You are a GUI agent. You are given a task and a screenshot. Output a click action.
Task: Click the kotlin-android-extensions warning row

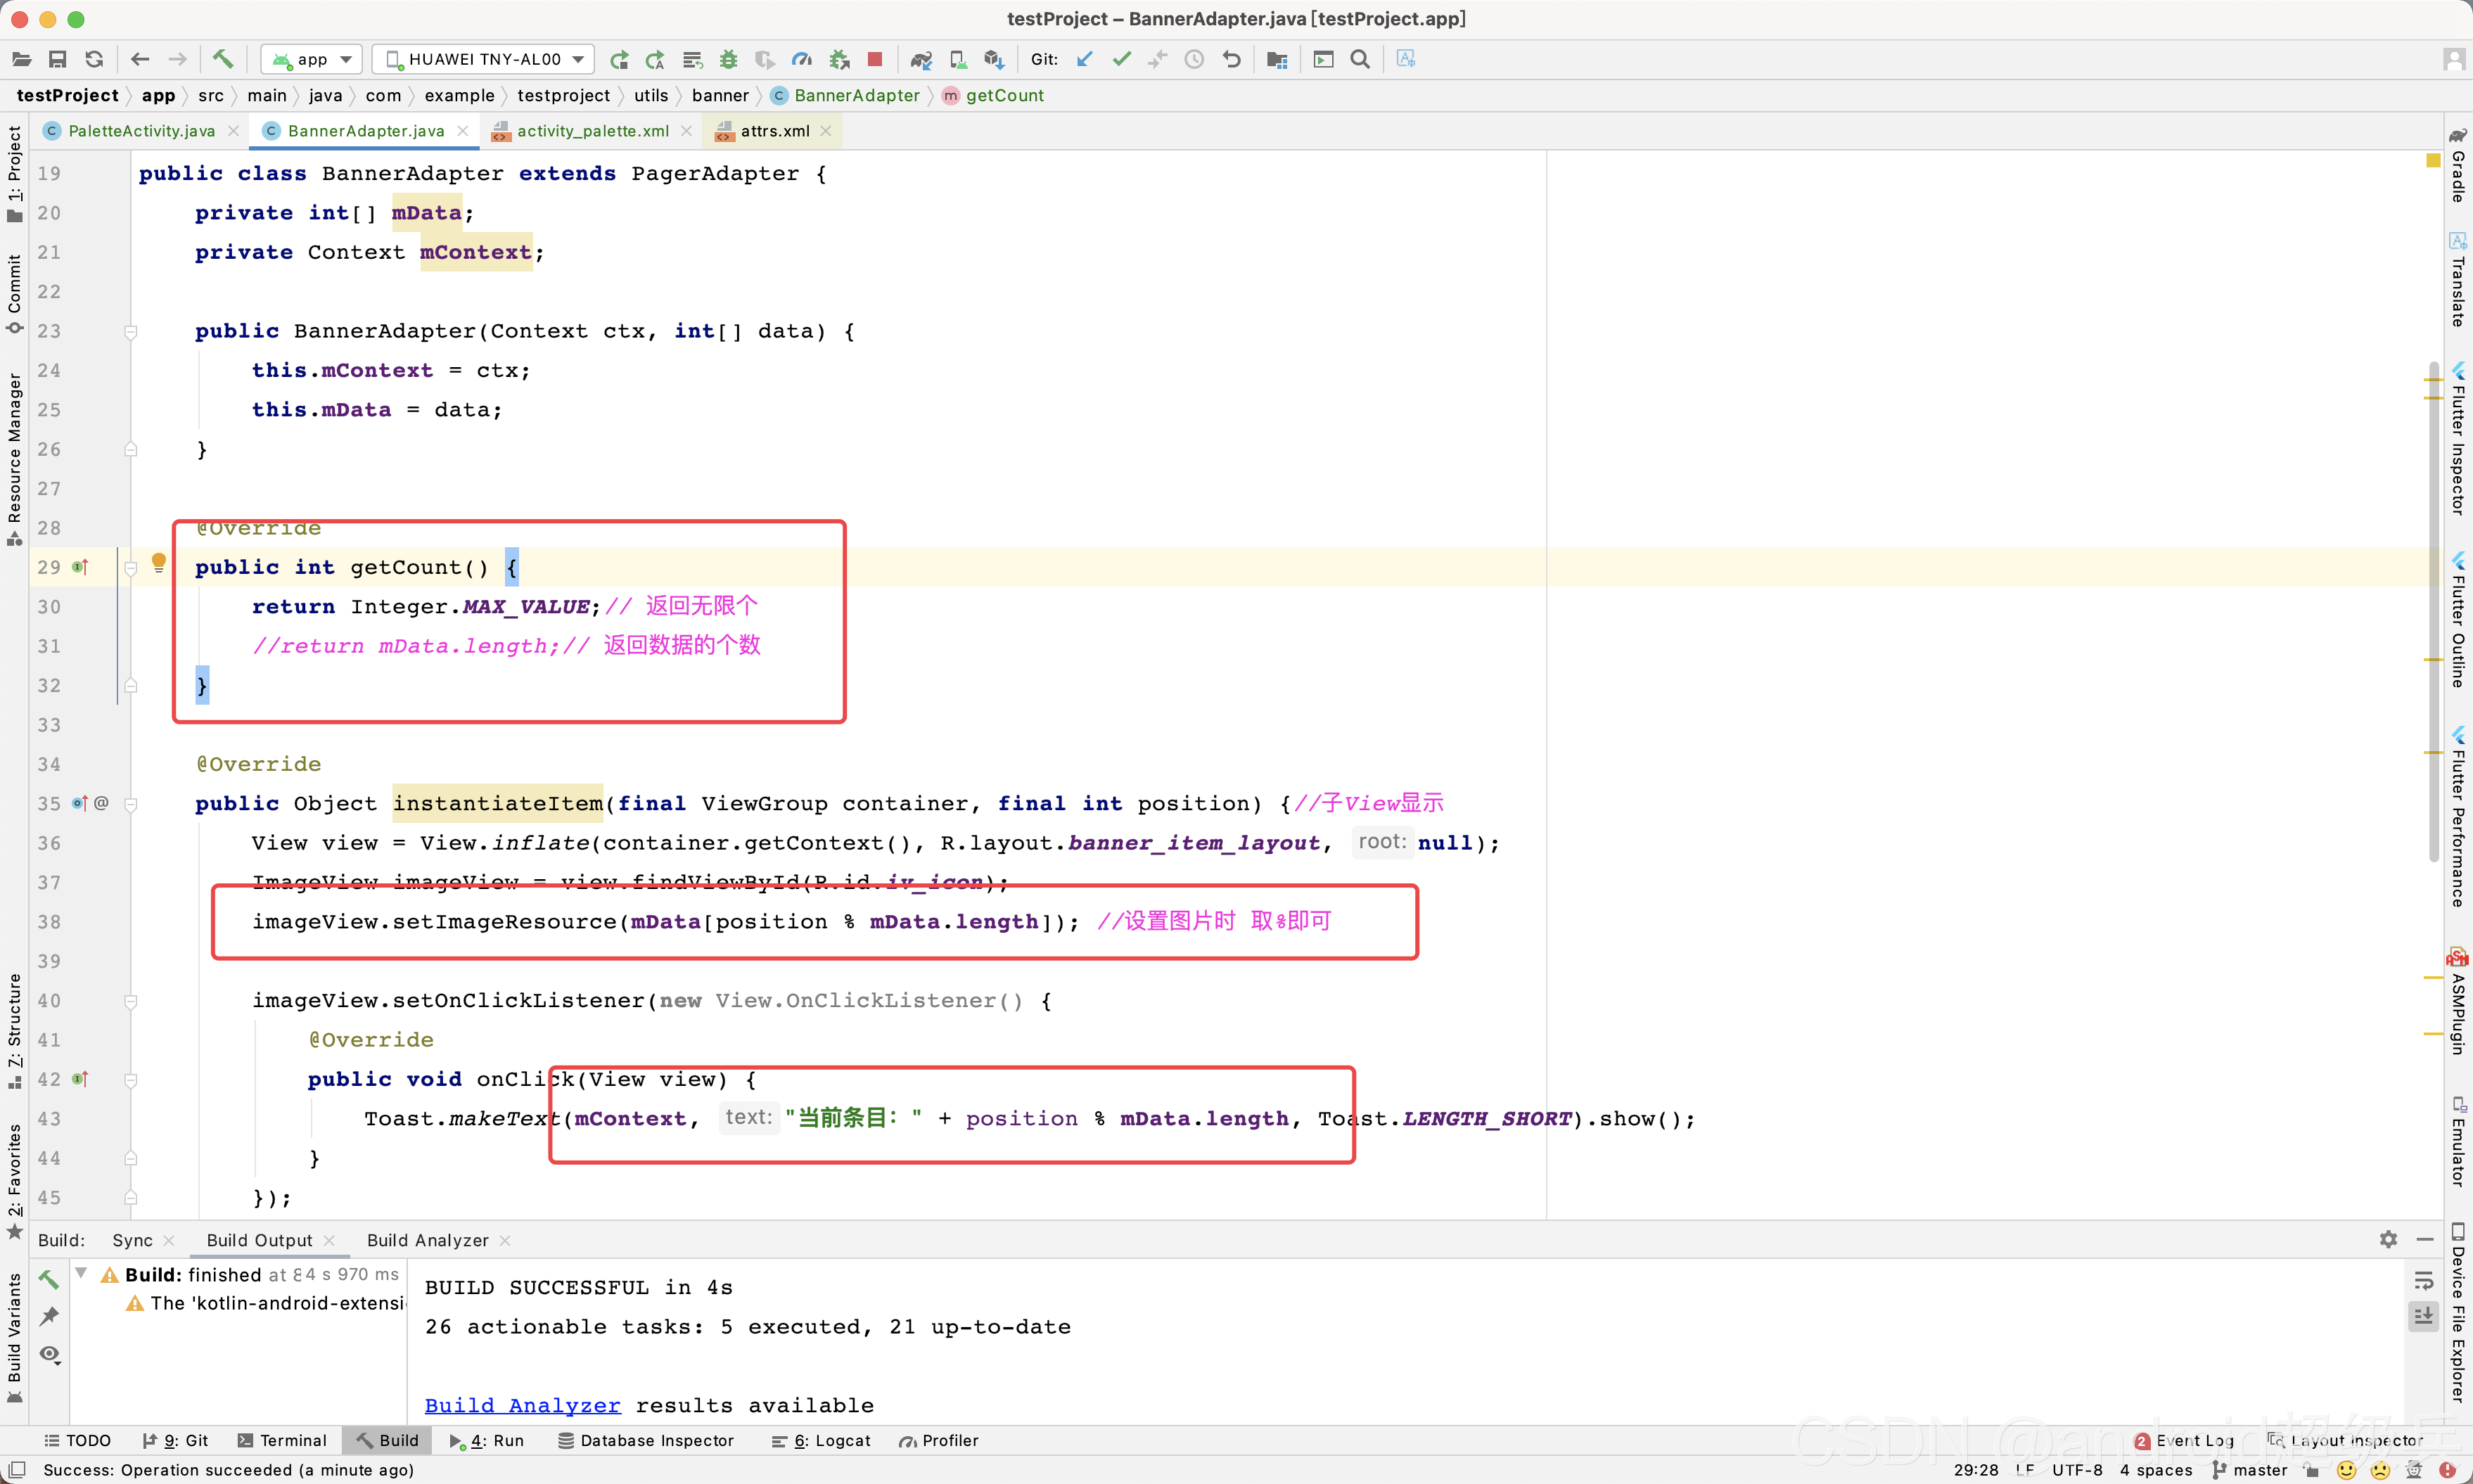[x=265, y=1303]
